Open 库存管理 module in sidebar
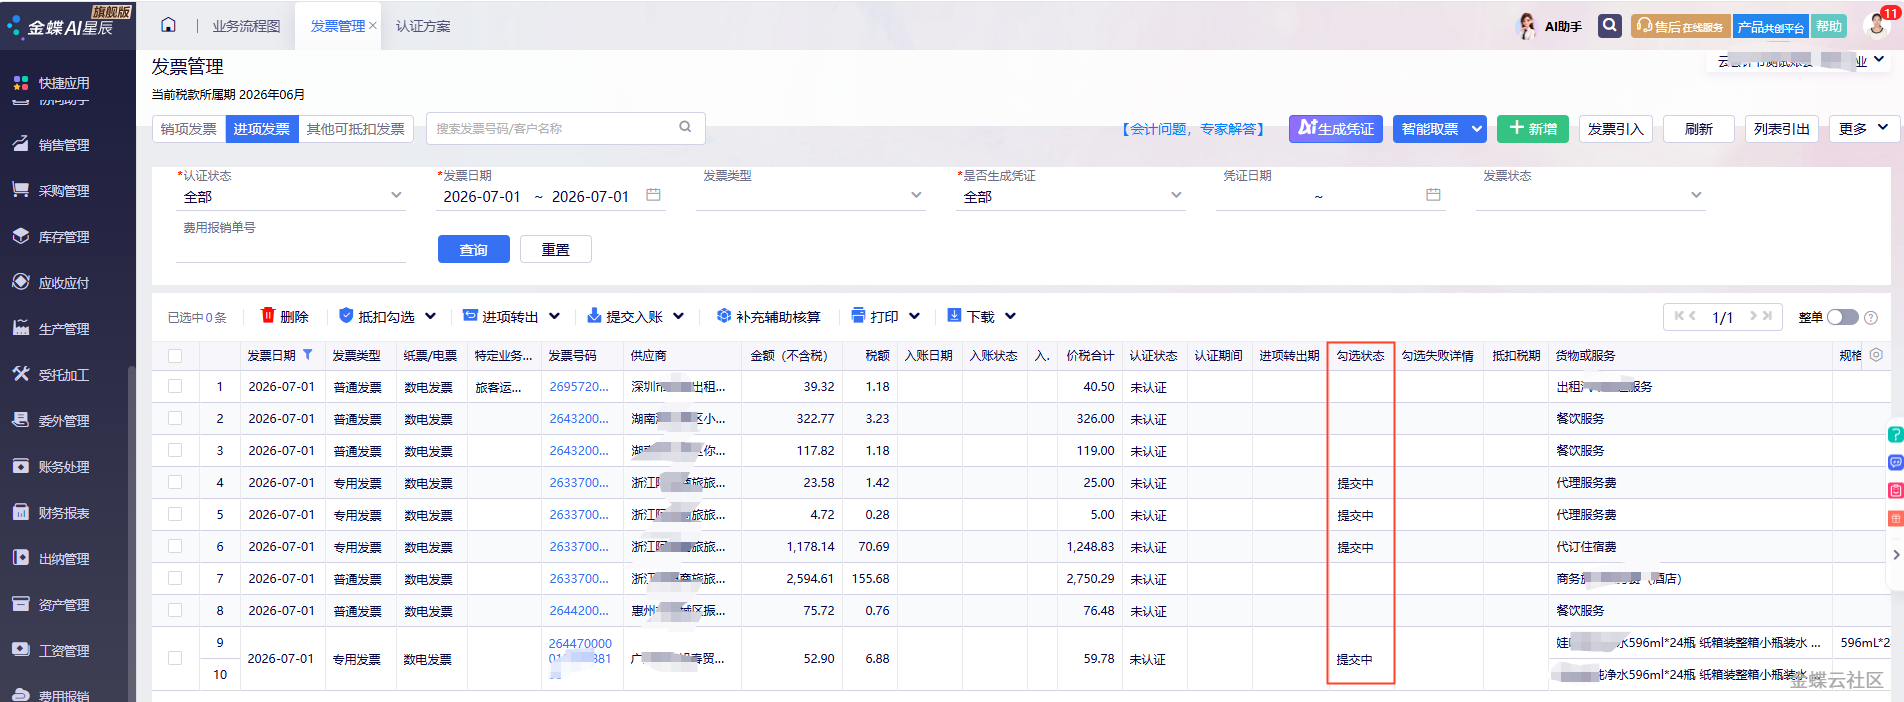The width and height of the screenshot is (1904, 702). 66,237
